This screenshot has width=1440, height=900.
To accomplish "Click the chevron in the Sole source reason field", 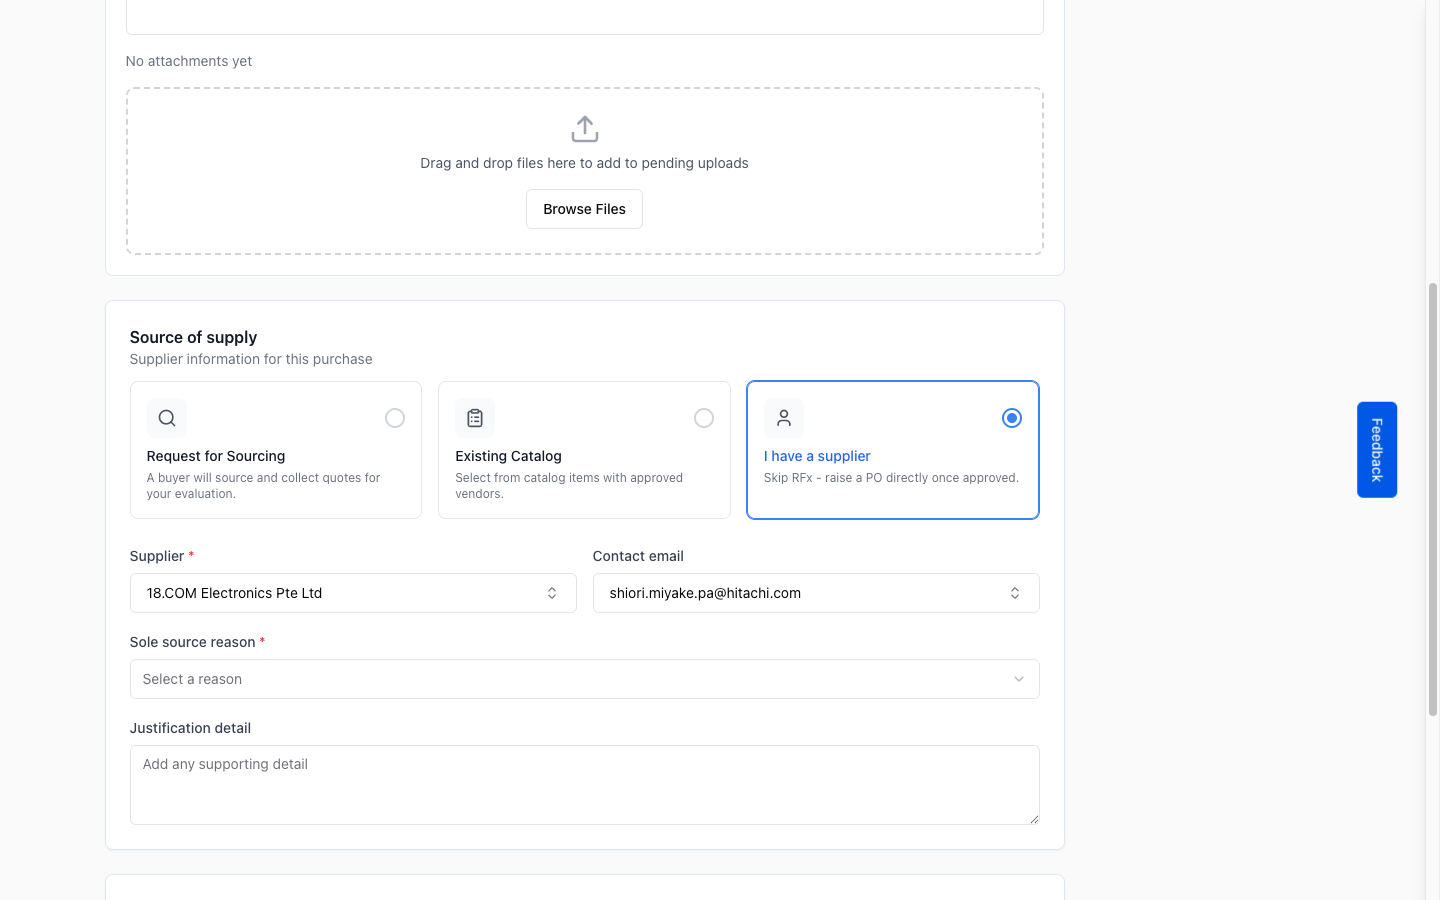I will pyautogui.click(x=1019, y=679).
